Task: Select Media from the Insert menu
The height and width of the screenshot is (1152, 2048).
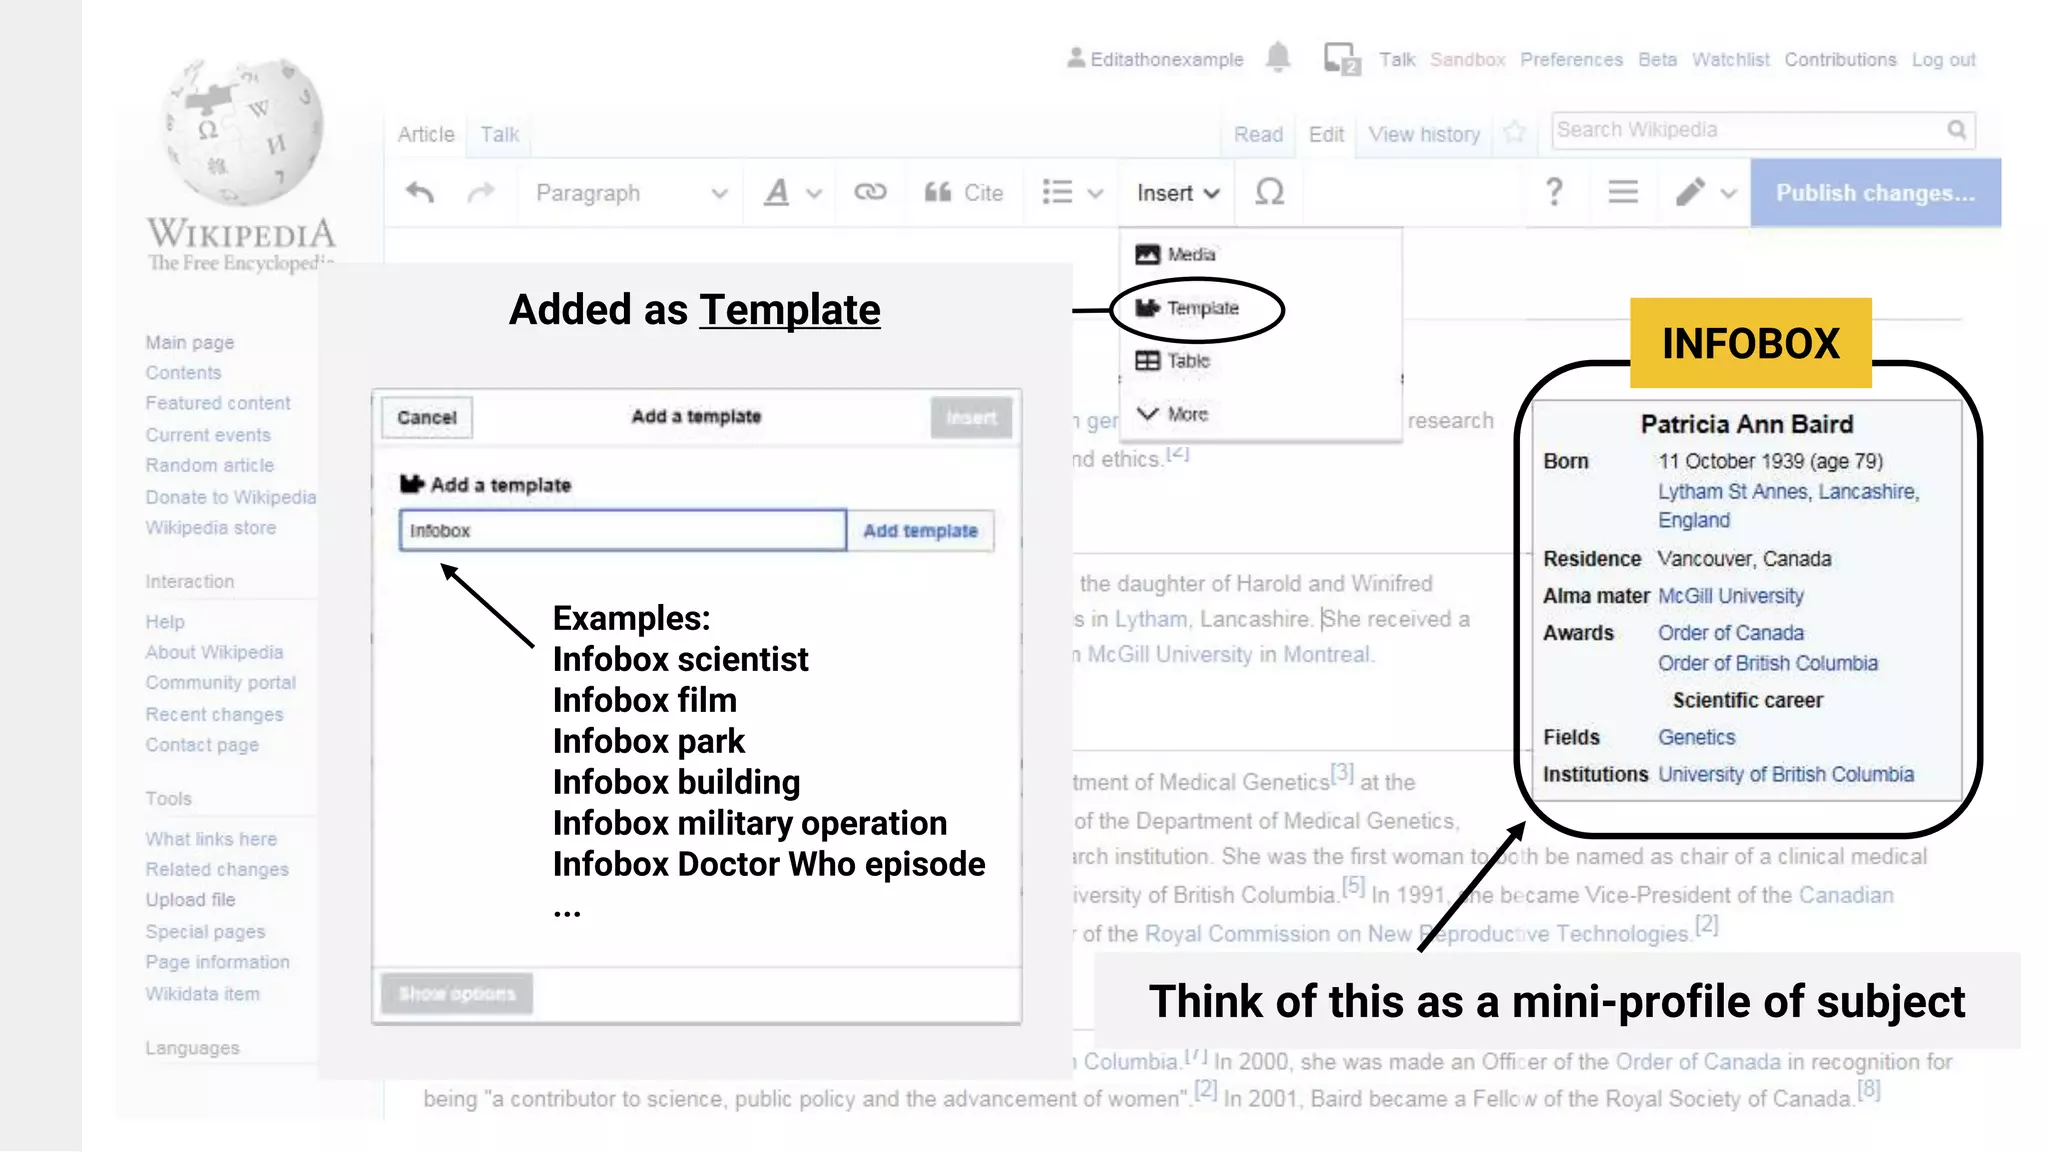Action: click(x=1176, y=254)
